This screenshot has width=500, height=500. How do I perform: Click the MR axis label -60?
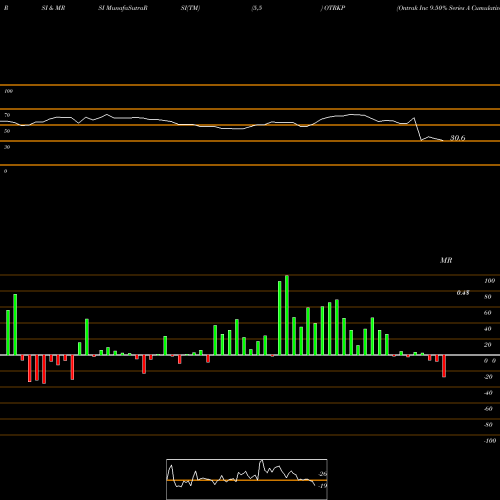pyautogui.click(x=488, y=409)
